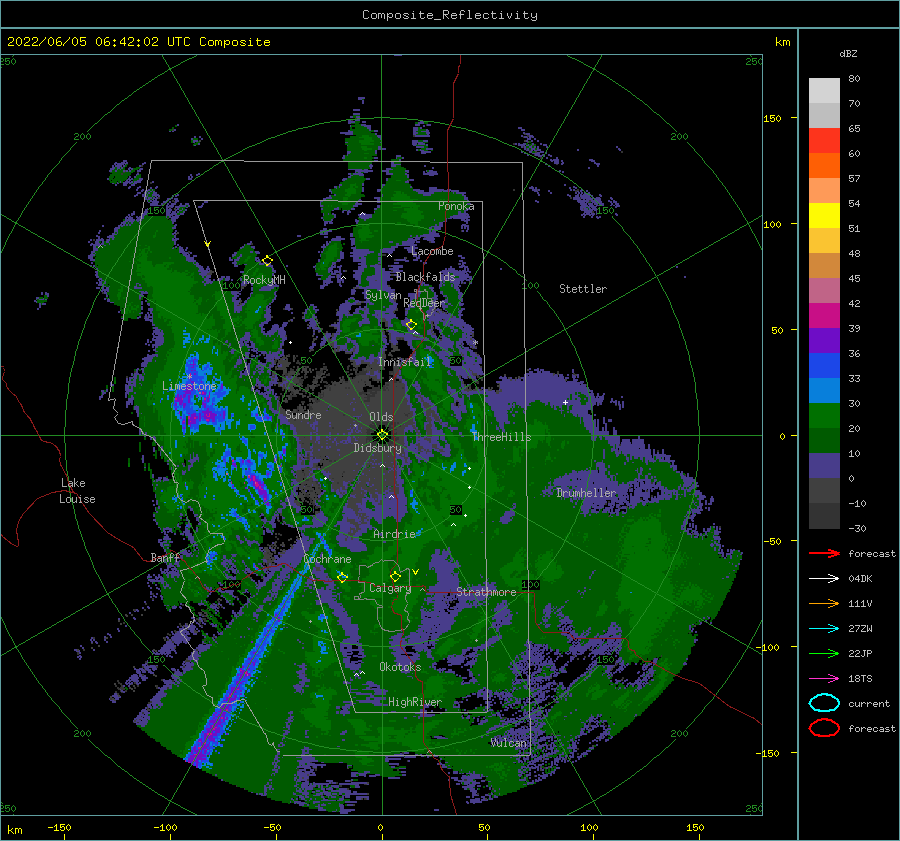Click the Banff label

(165, 557)
